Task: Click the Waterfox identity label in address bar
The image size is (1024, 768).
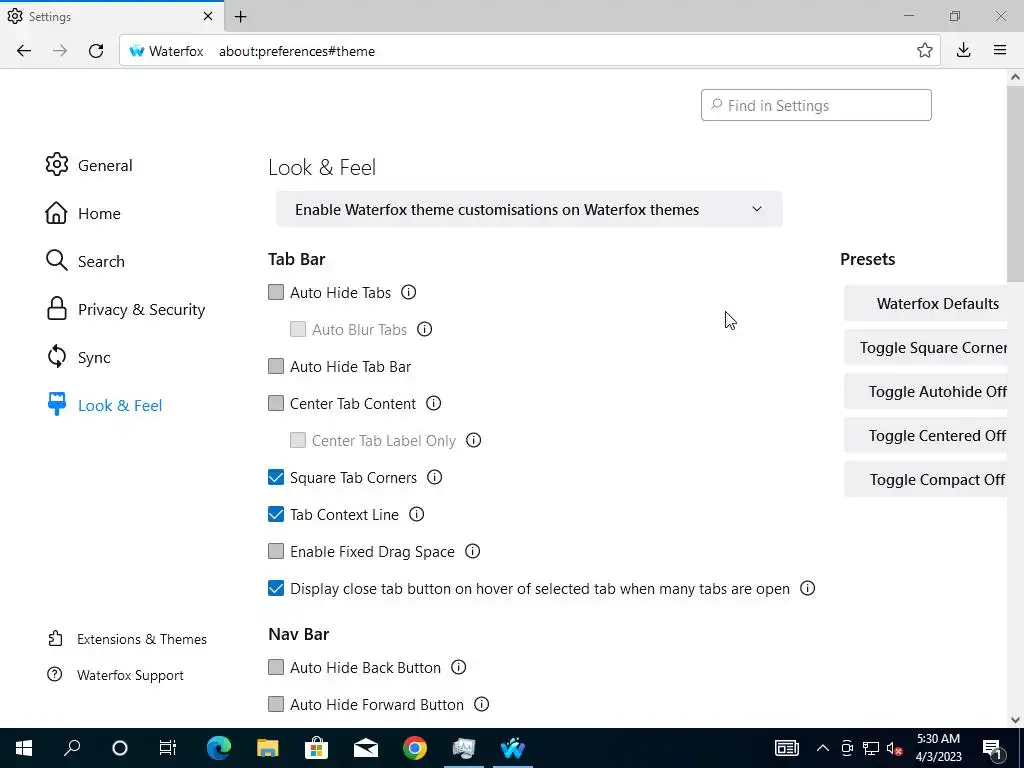Action: pos(167,51)
